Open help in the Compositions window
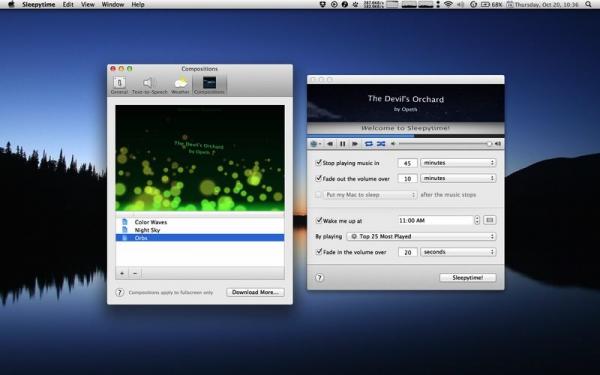The width and height of the screenshot is (600, 375). coord(119,292)
